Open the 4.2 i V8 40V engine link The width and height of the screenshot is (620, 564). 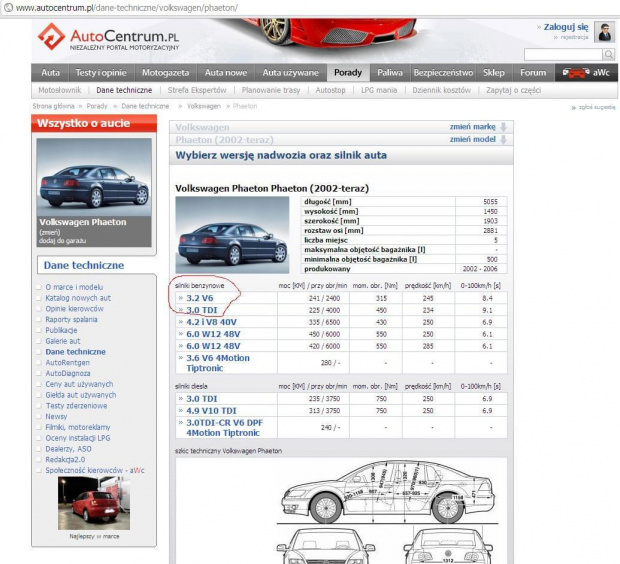coord(212,322)
